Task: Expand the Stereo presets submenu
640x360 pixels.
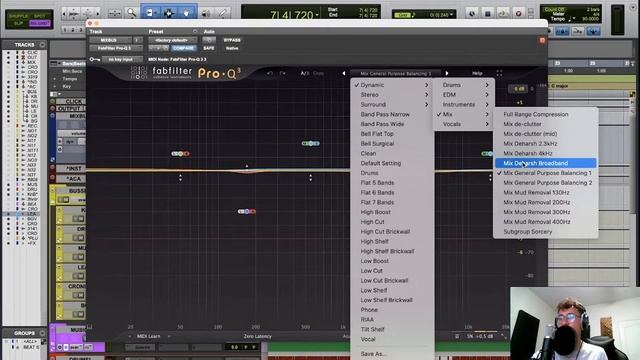Action: point(392,95)
